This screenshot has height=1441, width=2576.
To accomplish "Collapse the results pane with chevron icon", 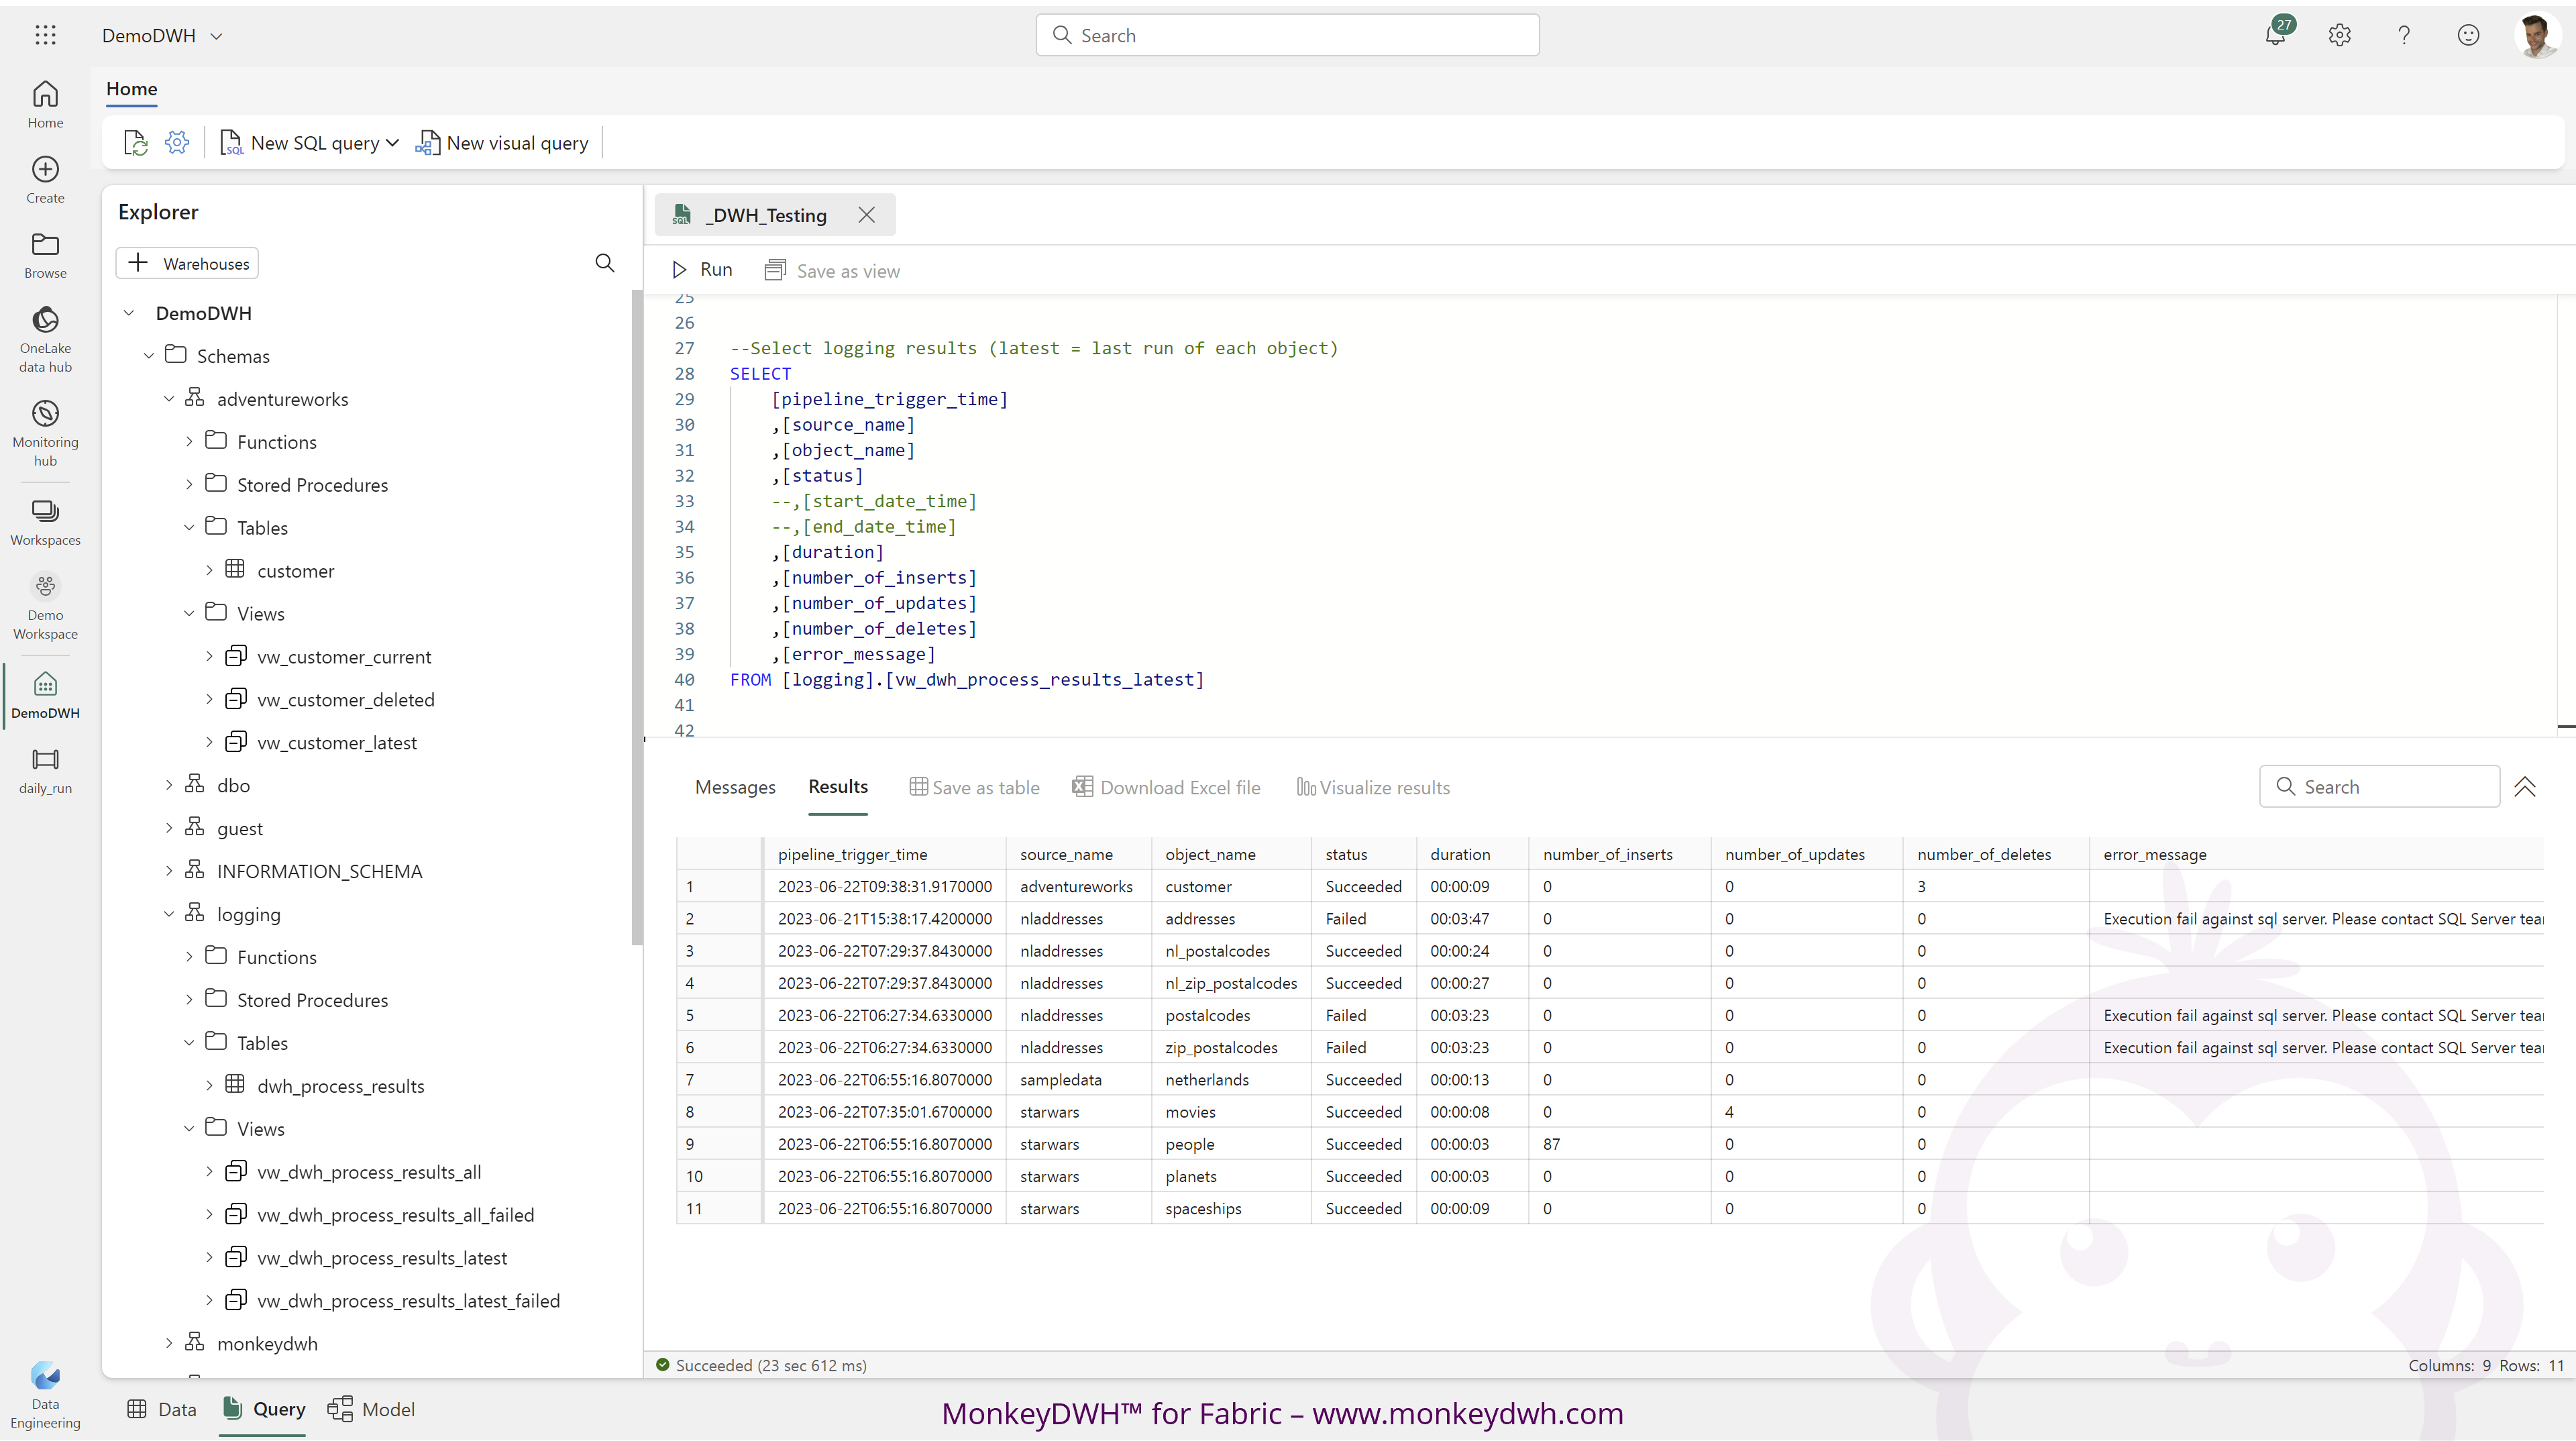I will tap(2525, 787).
